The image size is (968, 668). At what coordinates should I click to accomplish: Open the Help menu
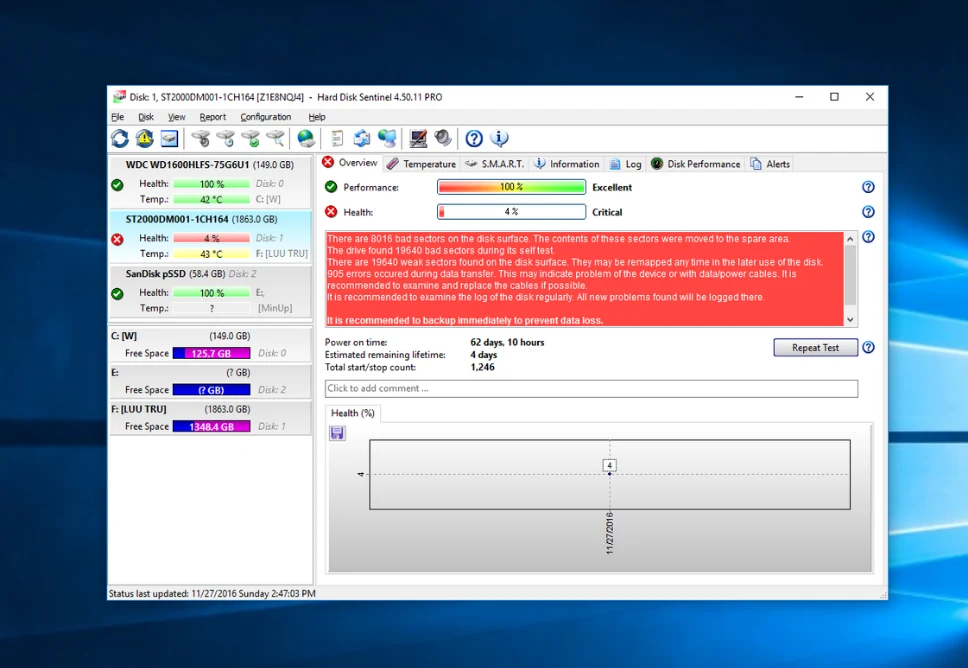pyautogui.click(x=317, y=117)
